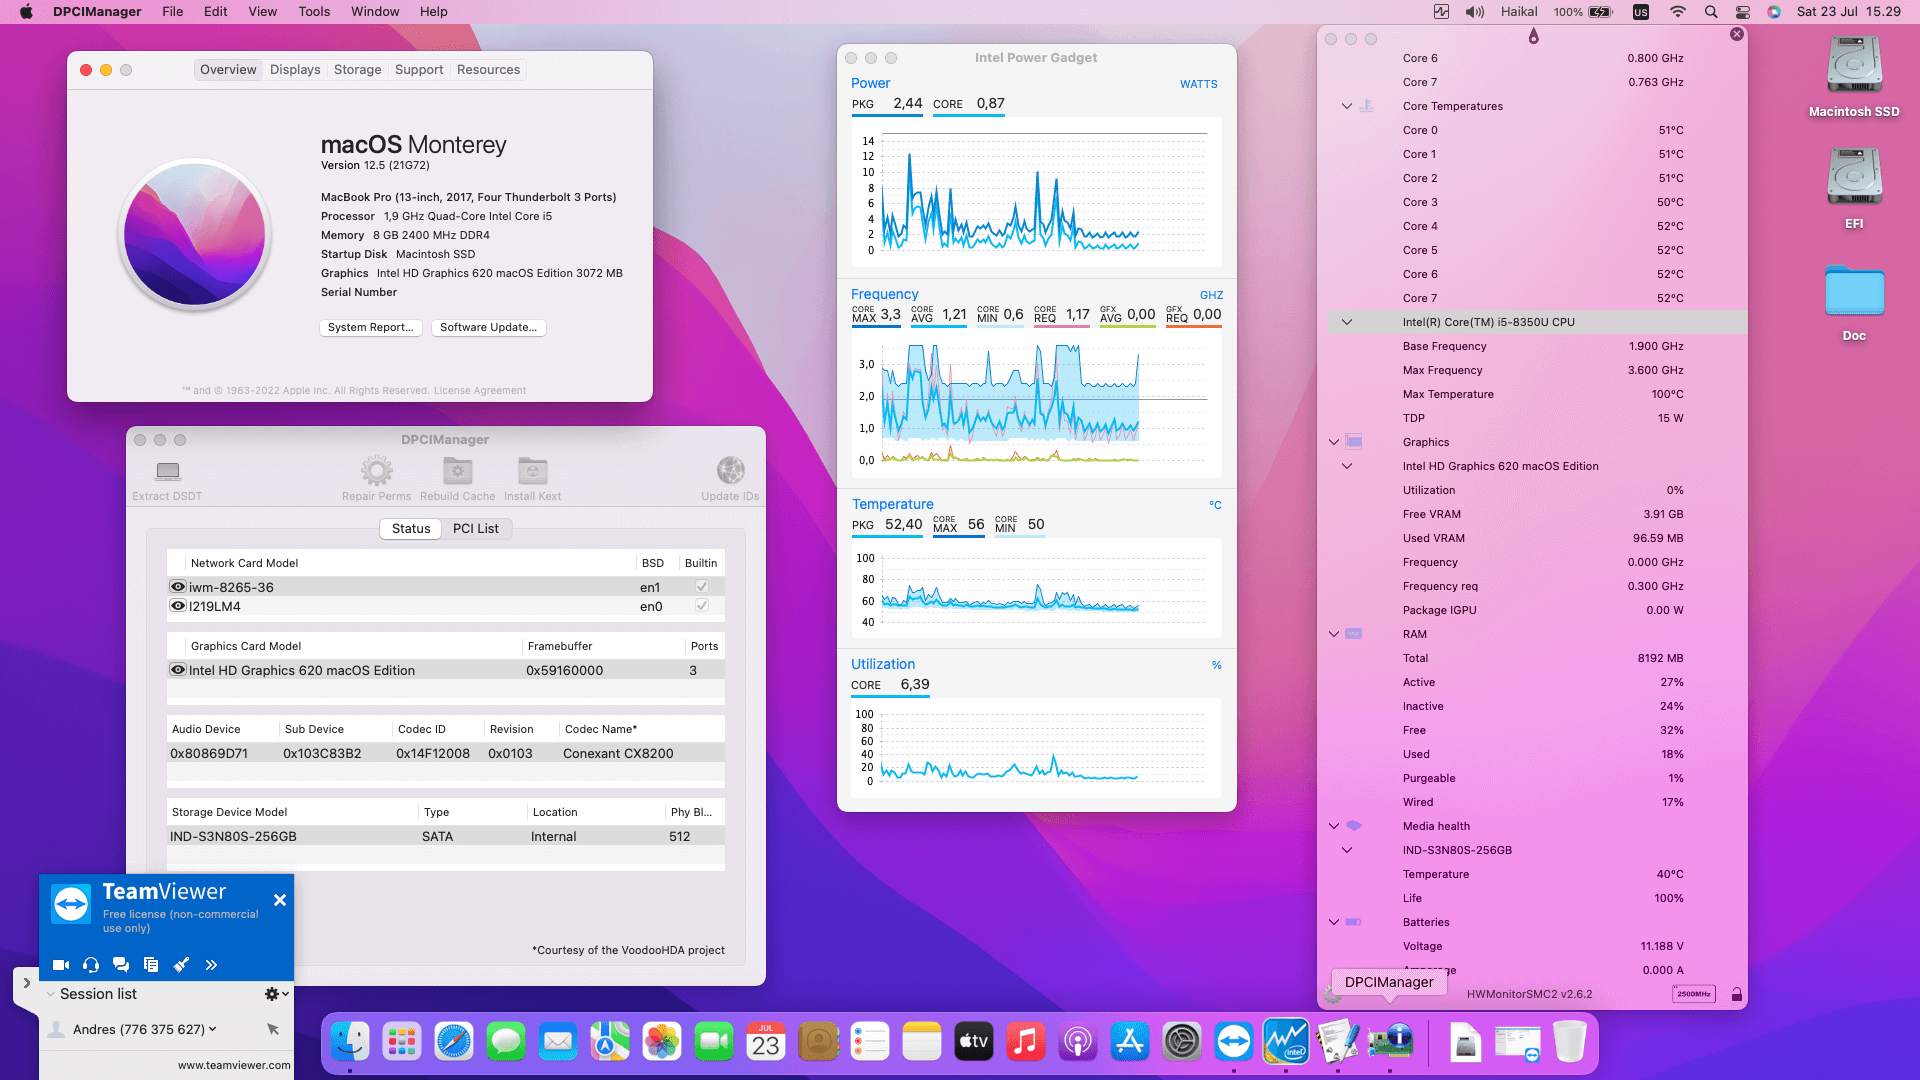Open Safari from the Dock
The height and width of the screenshot is (1080, 1920).
[454, 1042]
